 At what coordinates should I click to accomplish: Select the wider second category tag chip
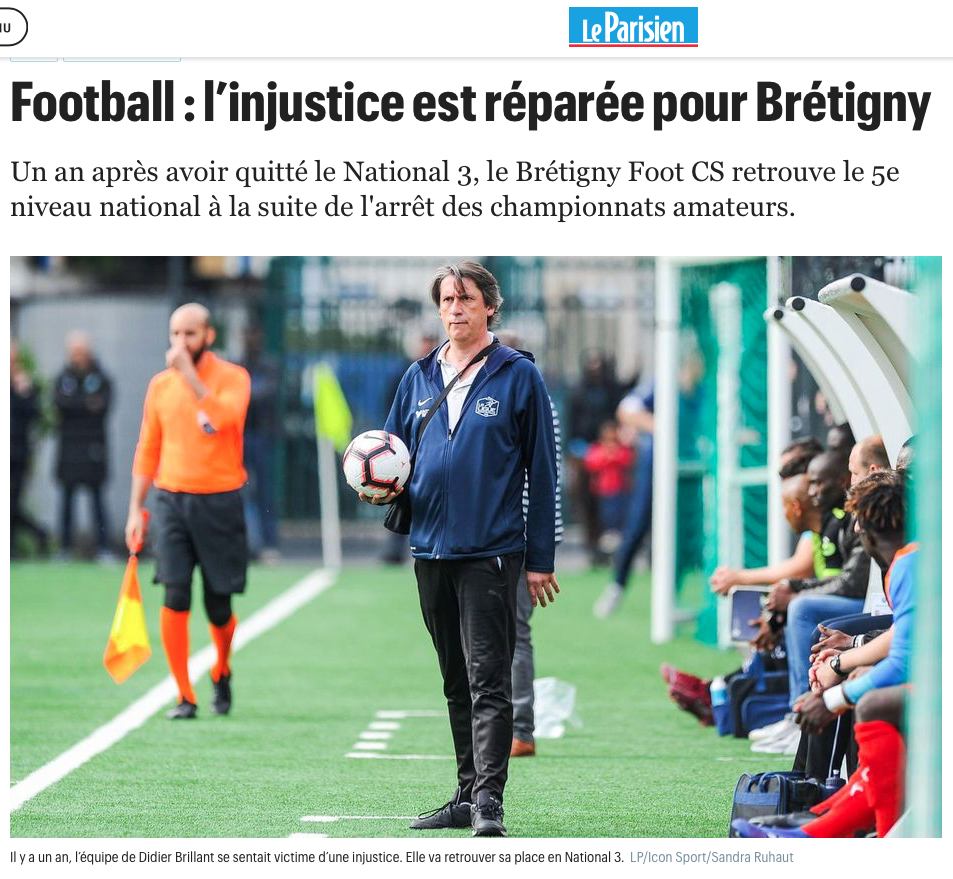tap(122, 59)
